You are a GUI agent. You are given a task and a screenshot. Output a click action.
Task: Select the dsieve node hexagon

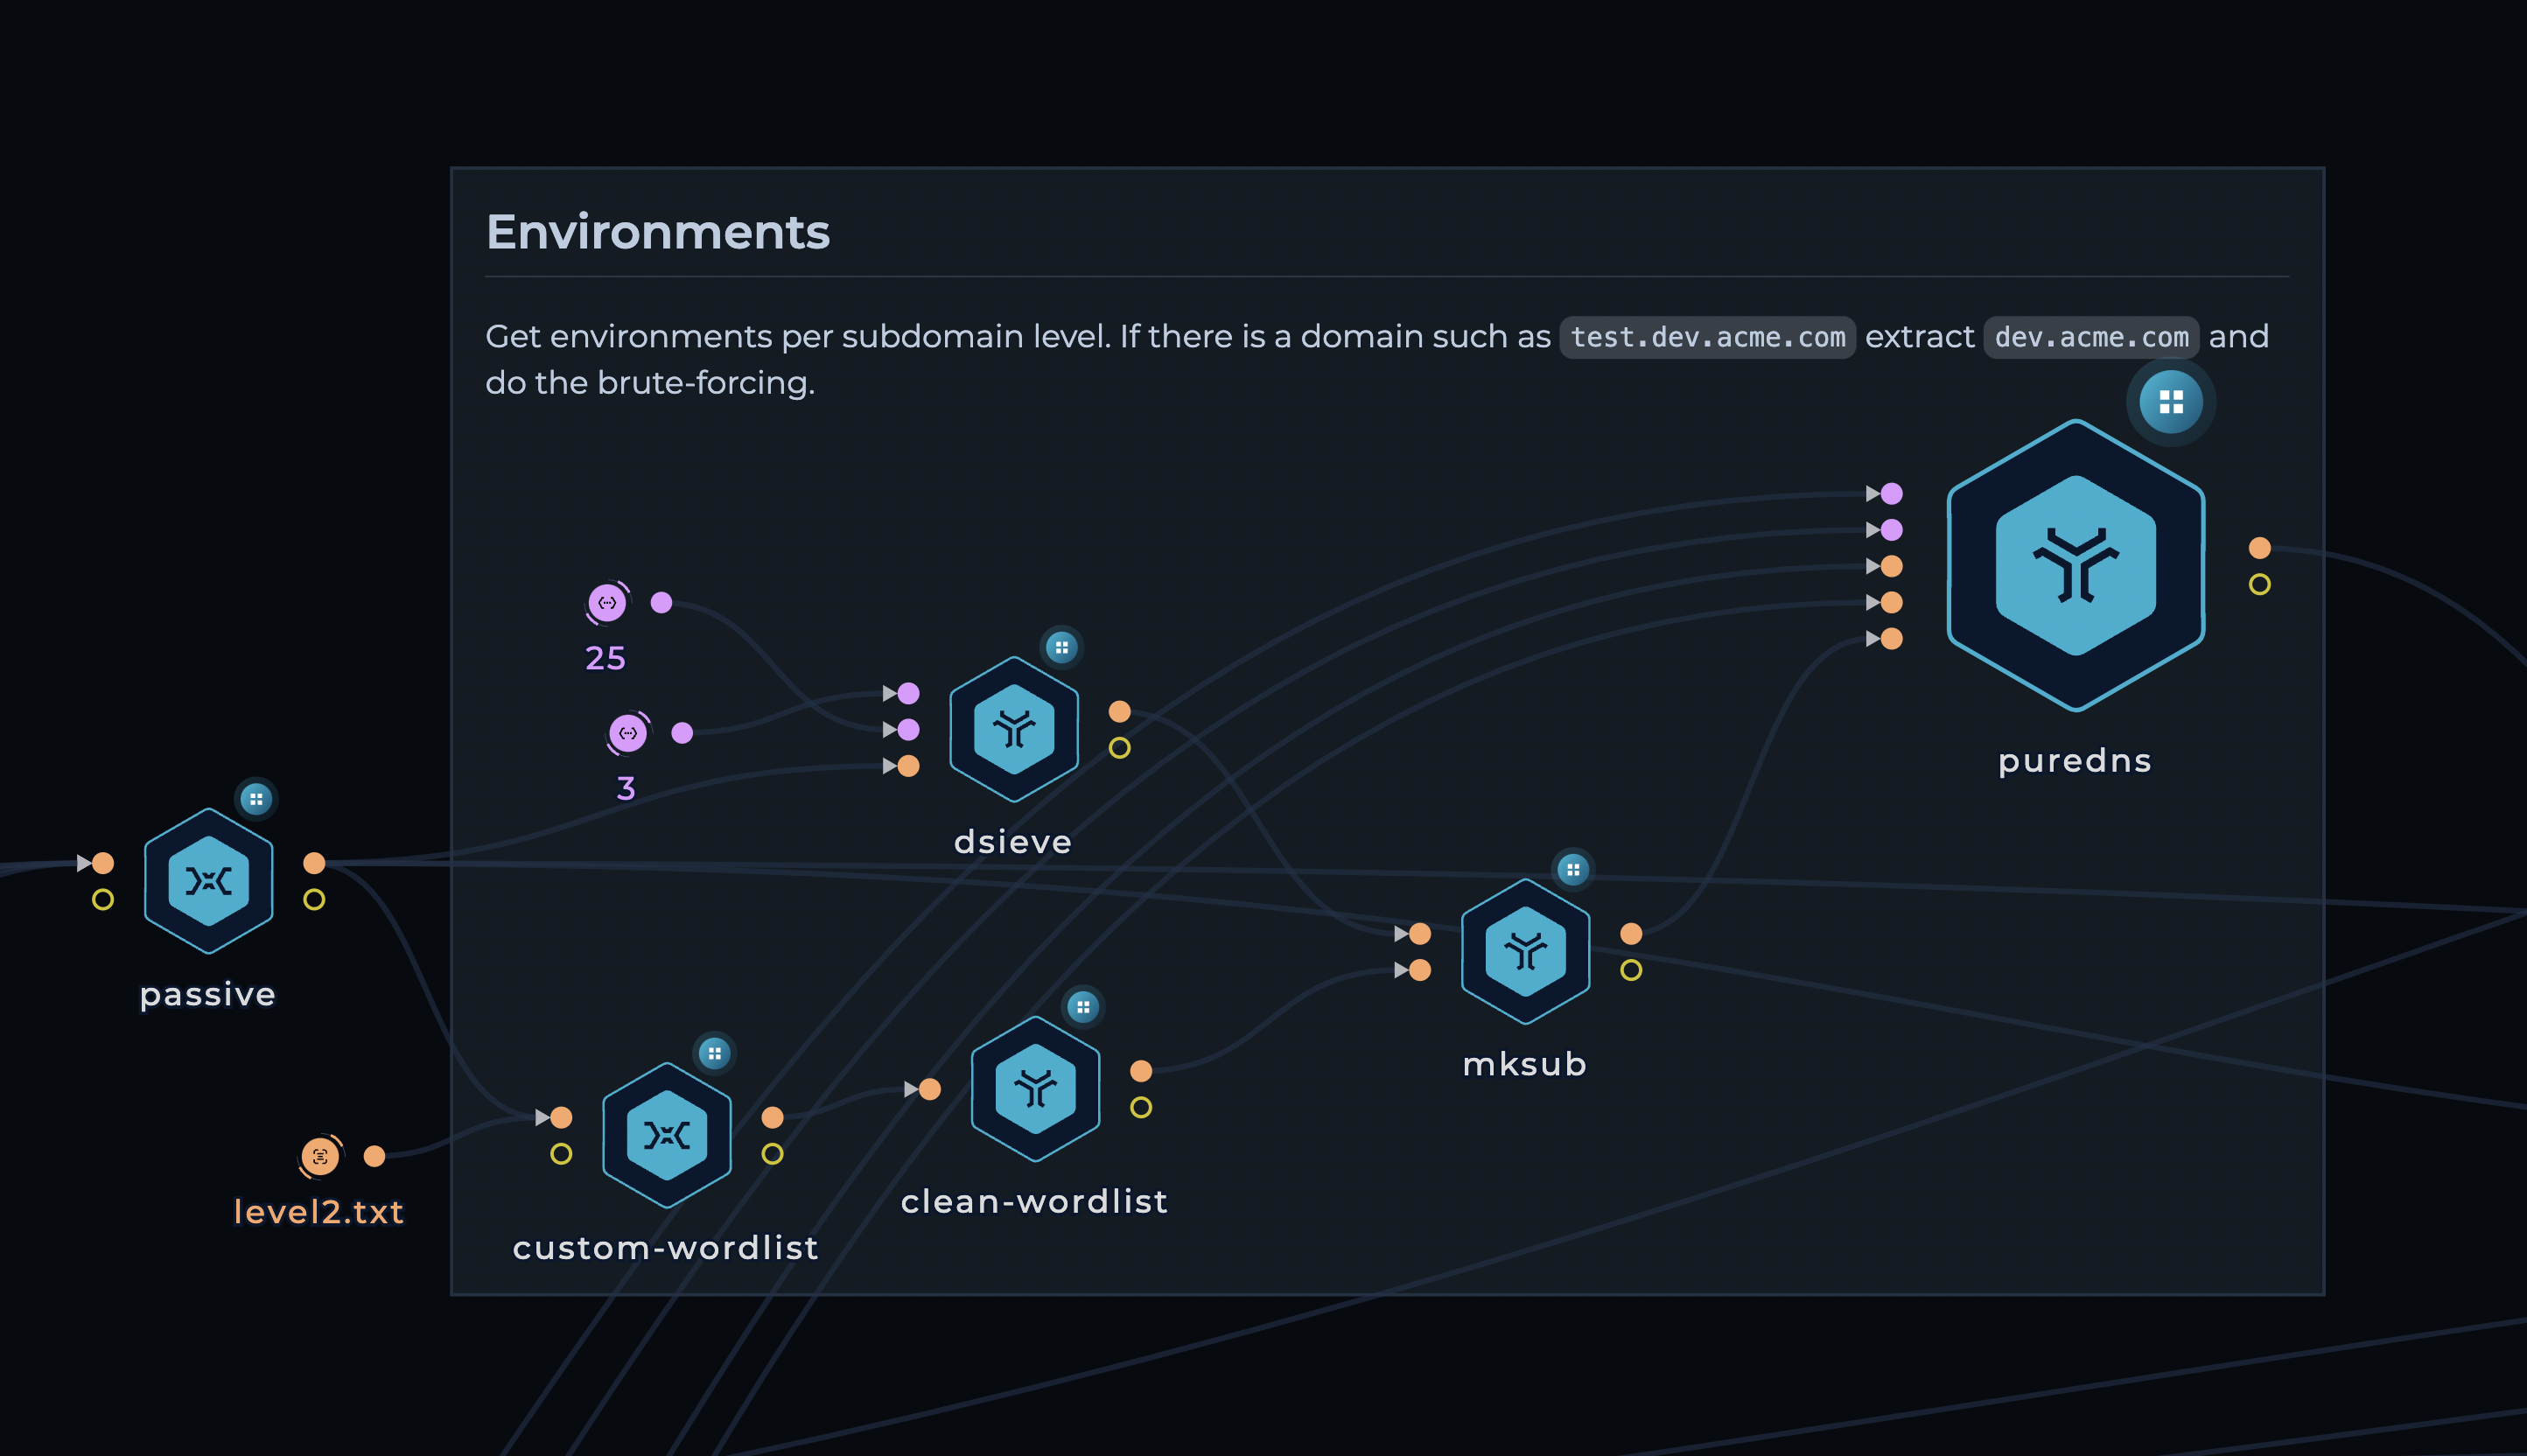tap(1013, 729)
